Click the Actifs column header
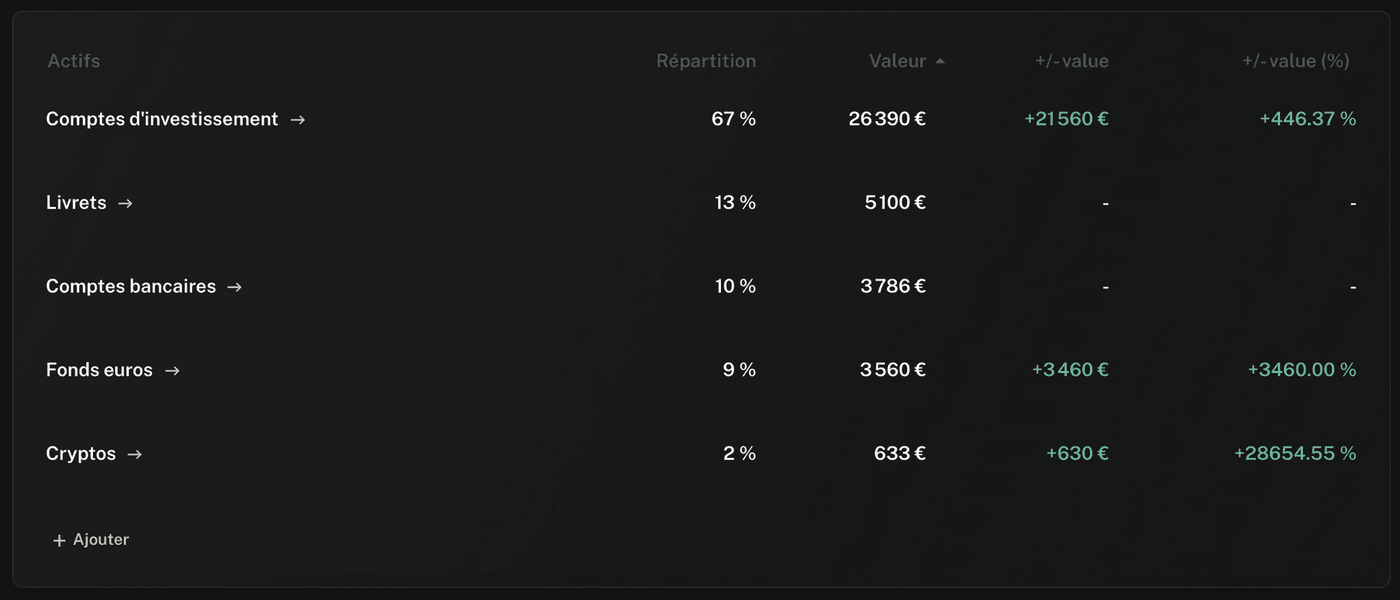This screenshot has height=600, width=1400. click(74, 61)
